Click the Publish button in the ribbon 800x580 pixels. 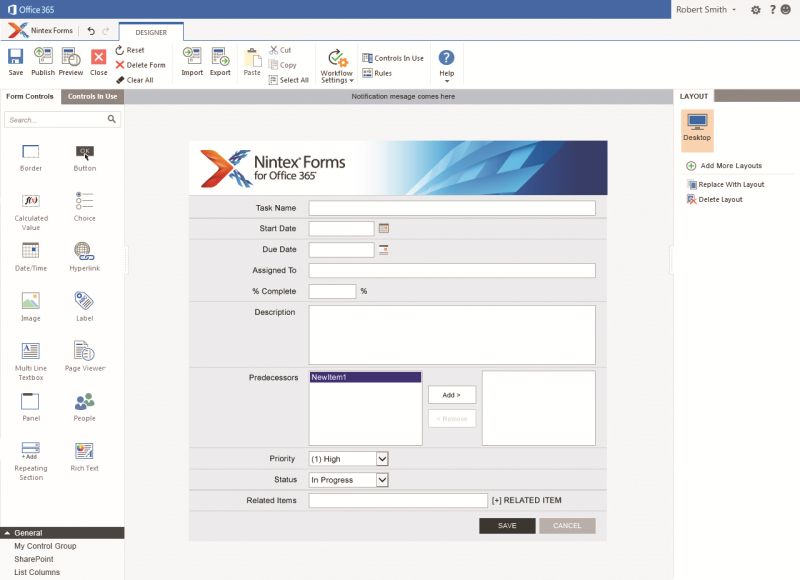(42, 62)
